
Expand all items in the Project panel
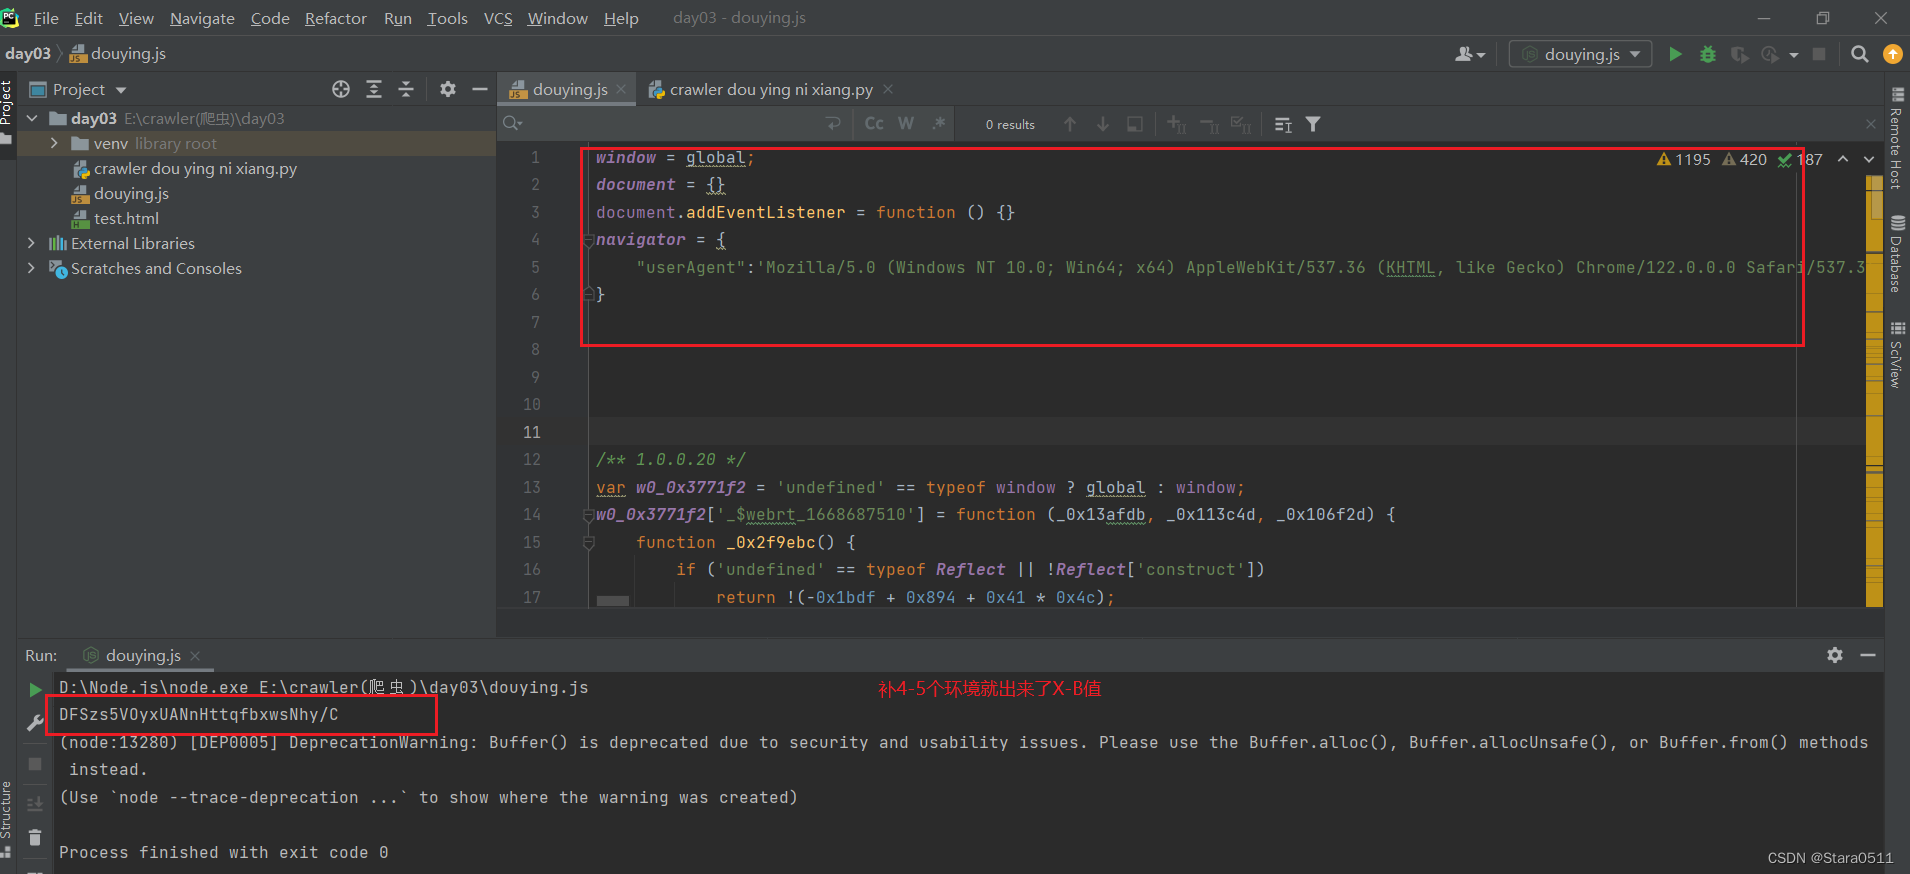(374, 89)
